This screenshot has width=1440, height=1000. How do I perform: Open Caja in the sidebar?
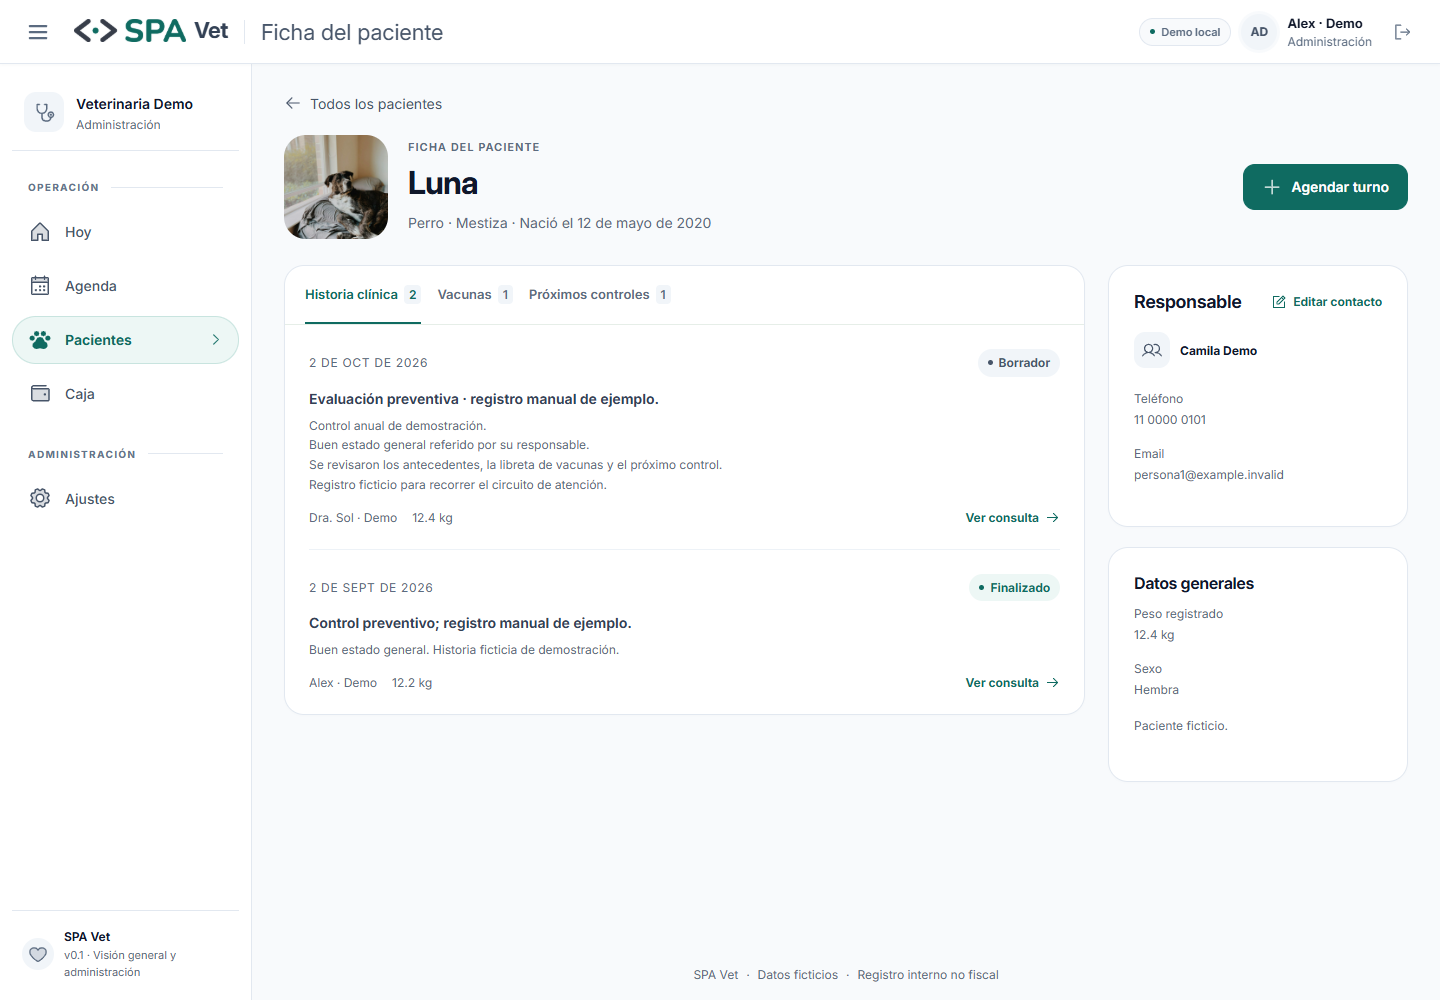125,394
